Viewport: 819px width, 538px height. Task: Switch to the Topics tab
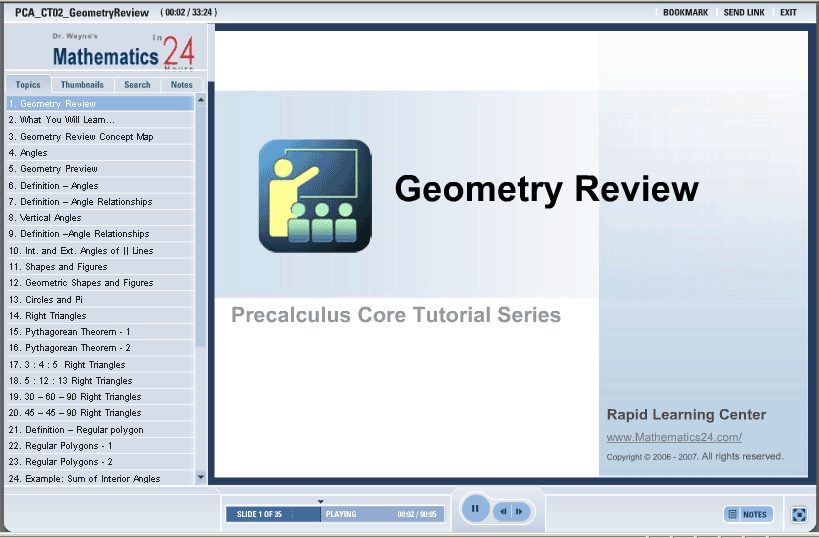28,85
